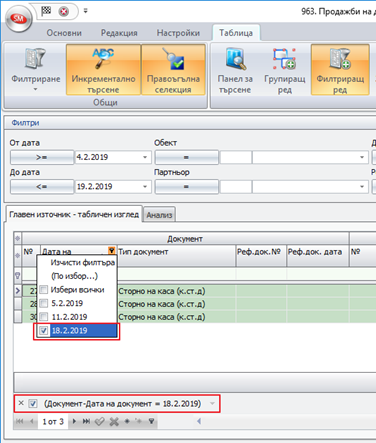Click the red cross quick access icon
The image size is (376, 443).
(63, 12)
